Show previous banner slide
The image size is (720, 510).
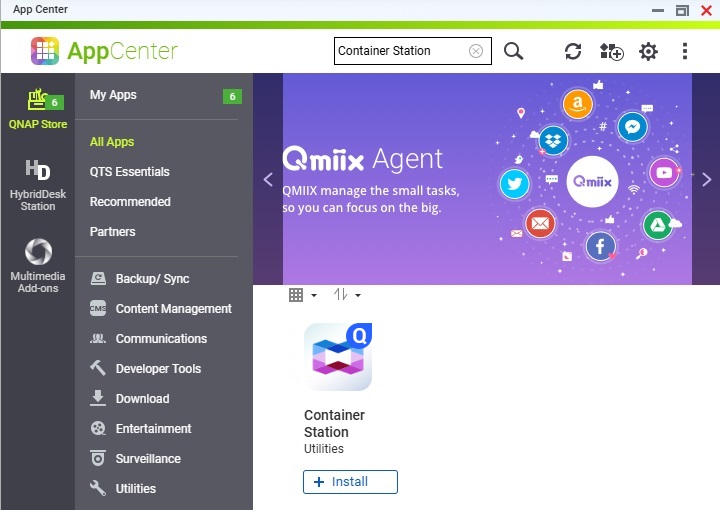coord(268,180)
